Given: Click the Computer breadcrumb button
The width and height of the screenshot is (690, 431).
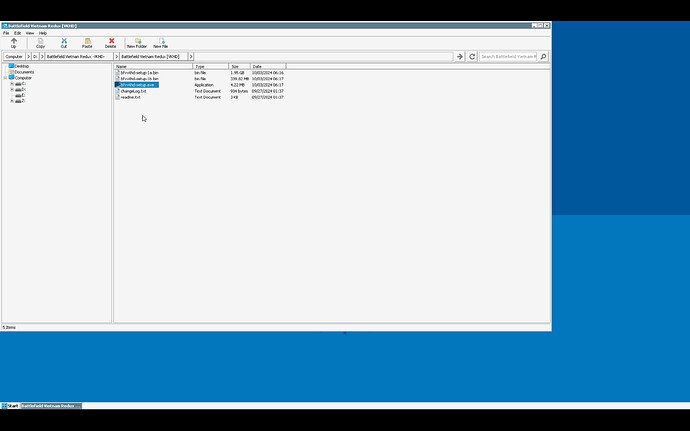Looking at the screenshot, I should point(14,57).
